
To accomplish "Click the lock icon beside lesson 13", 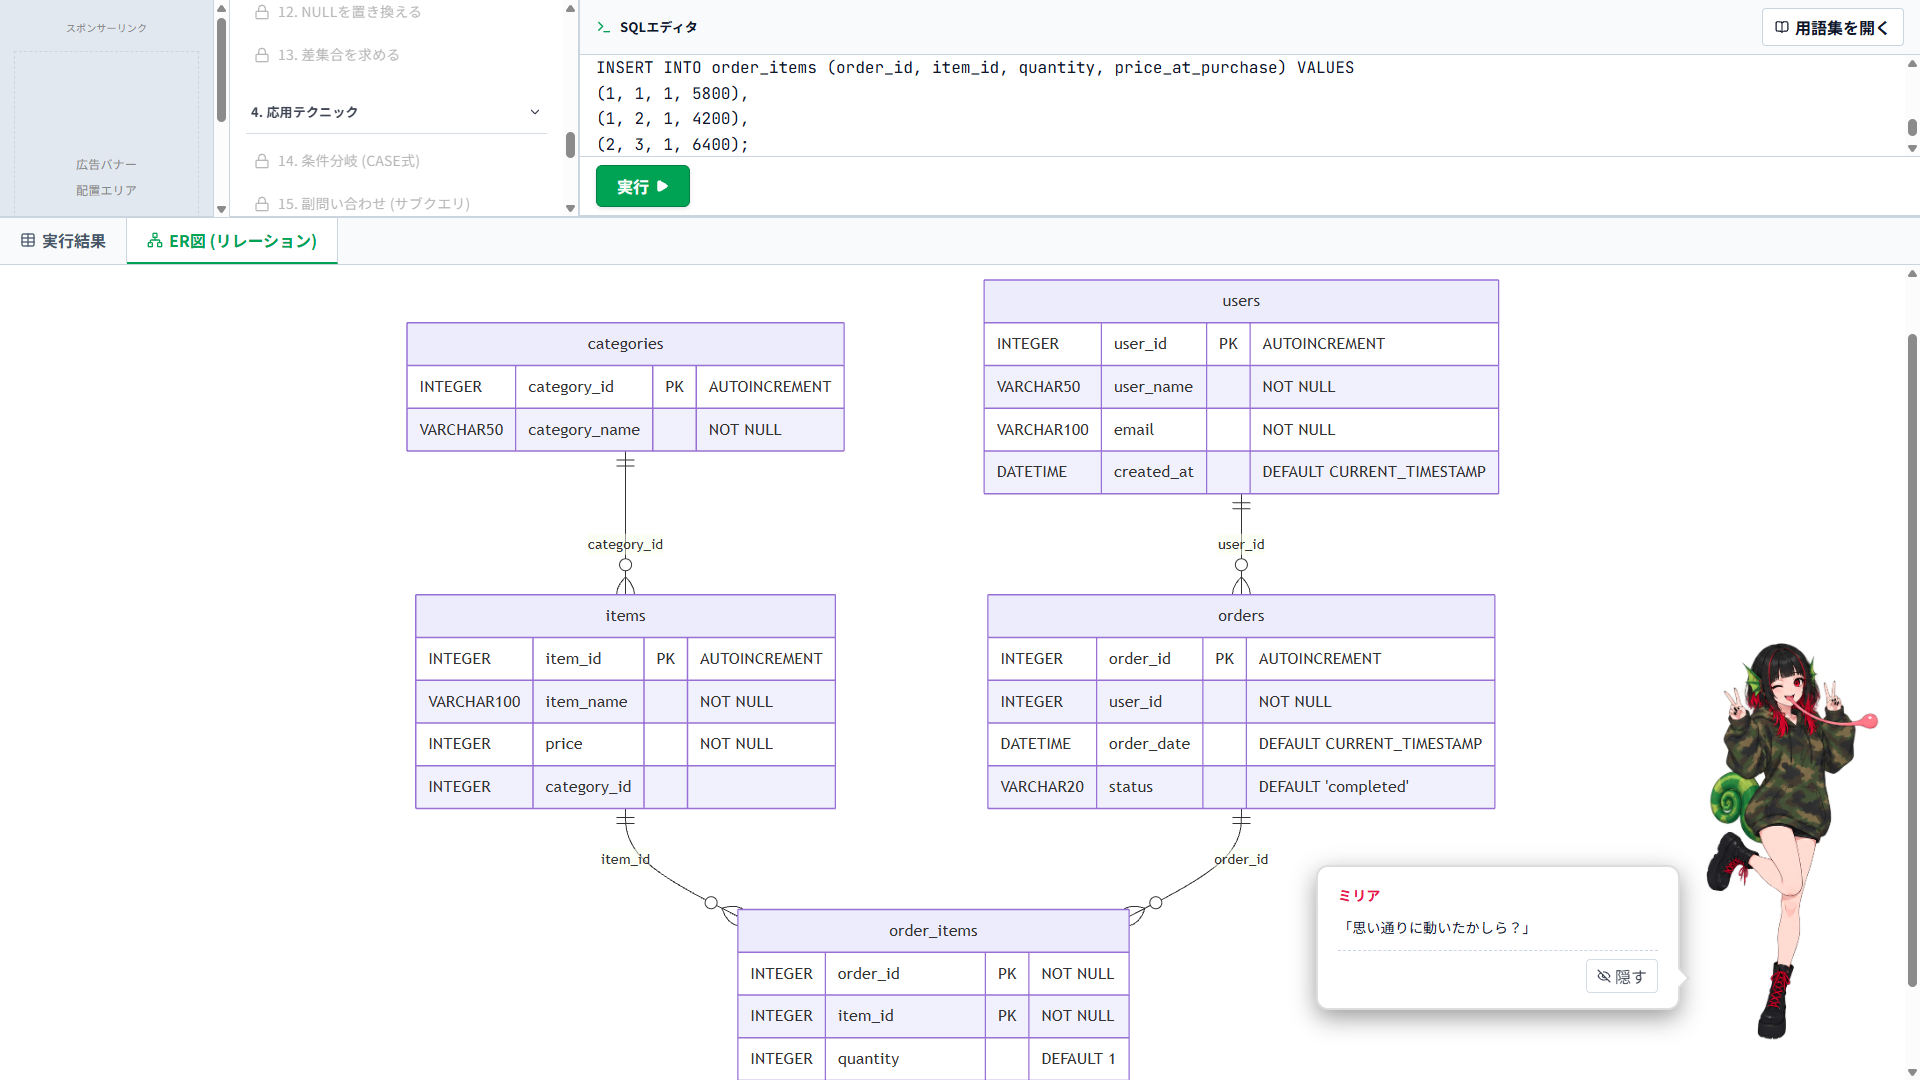I will [262, 55].
